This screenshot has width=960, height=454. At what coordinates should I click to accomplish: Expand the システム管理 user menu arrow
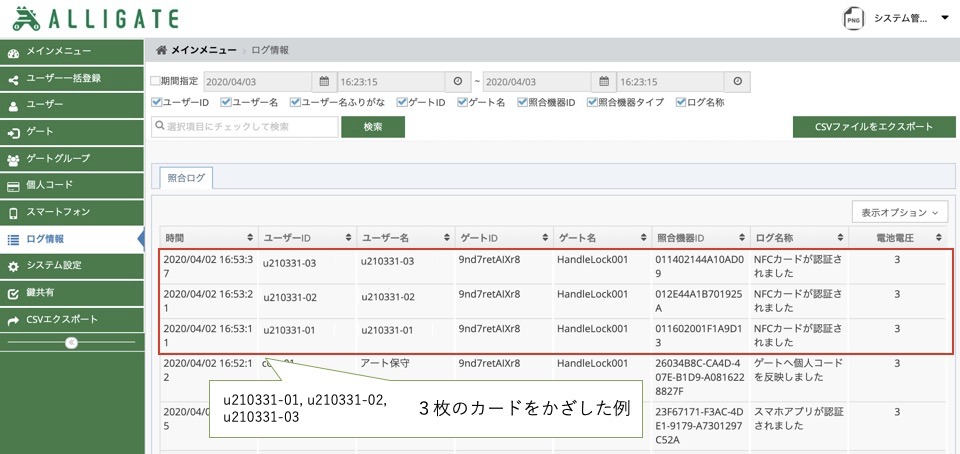944,18
